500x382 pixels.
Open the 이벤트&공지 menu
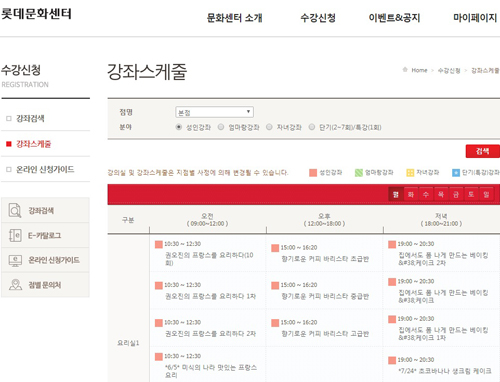click(x=394, y=18)
